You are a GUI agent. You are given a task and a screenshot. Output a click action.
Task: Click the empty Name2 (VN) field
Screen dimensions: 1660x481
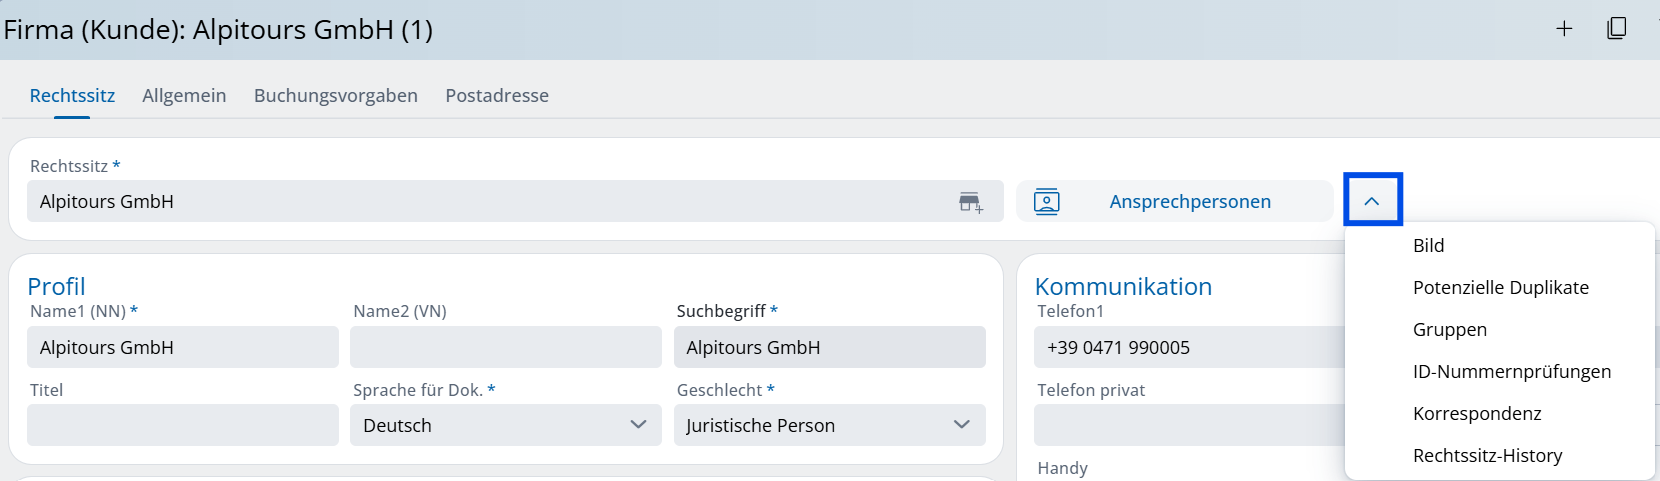pos(506,347)
